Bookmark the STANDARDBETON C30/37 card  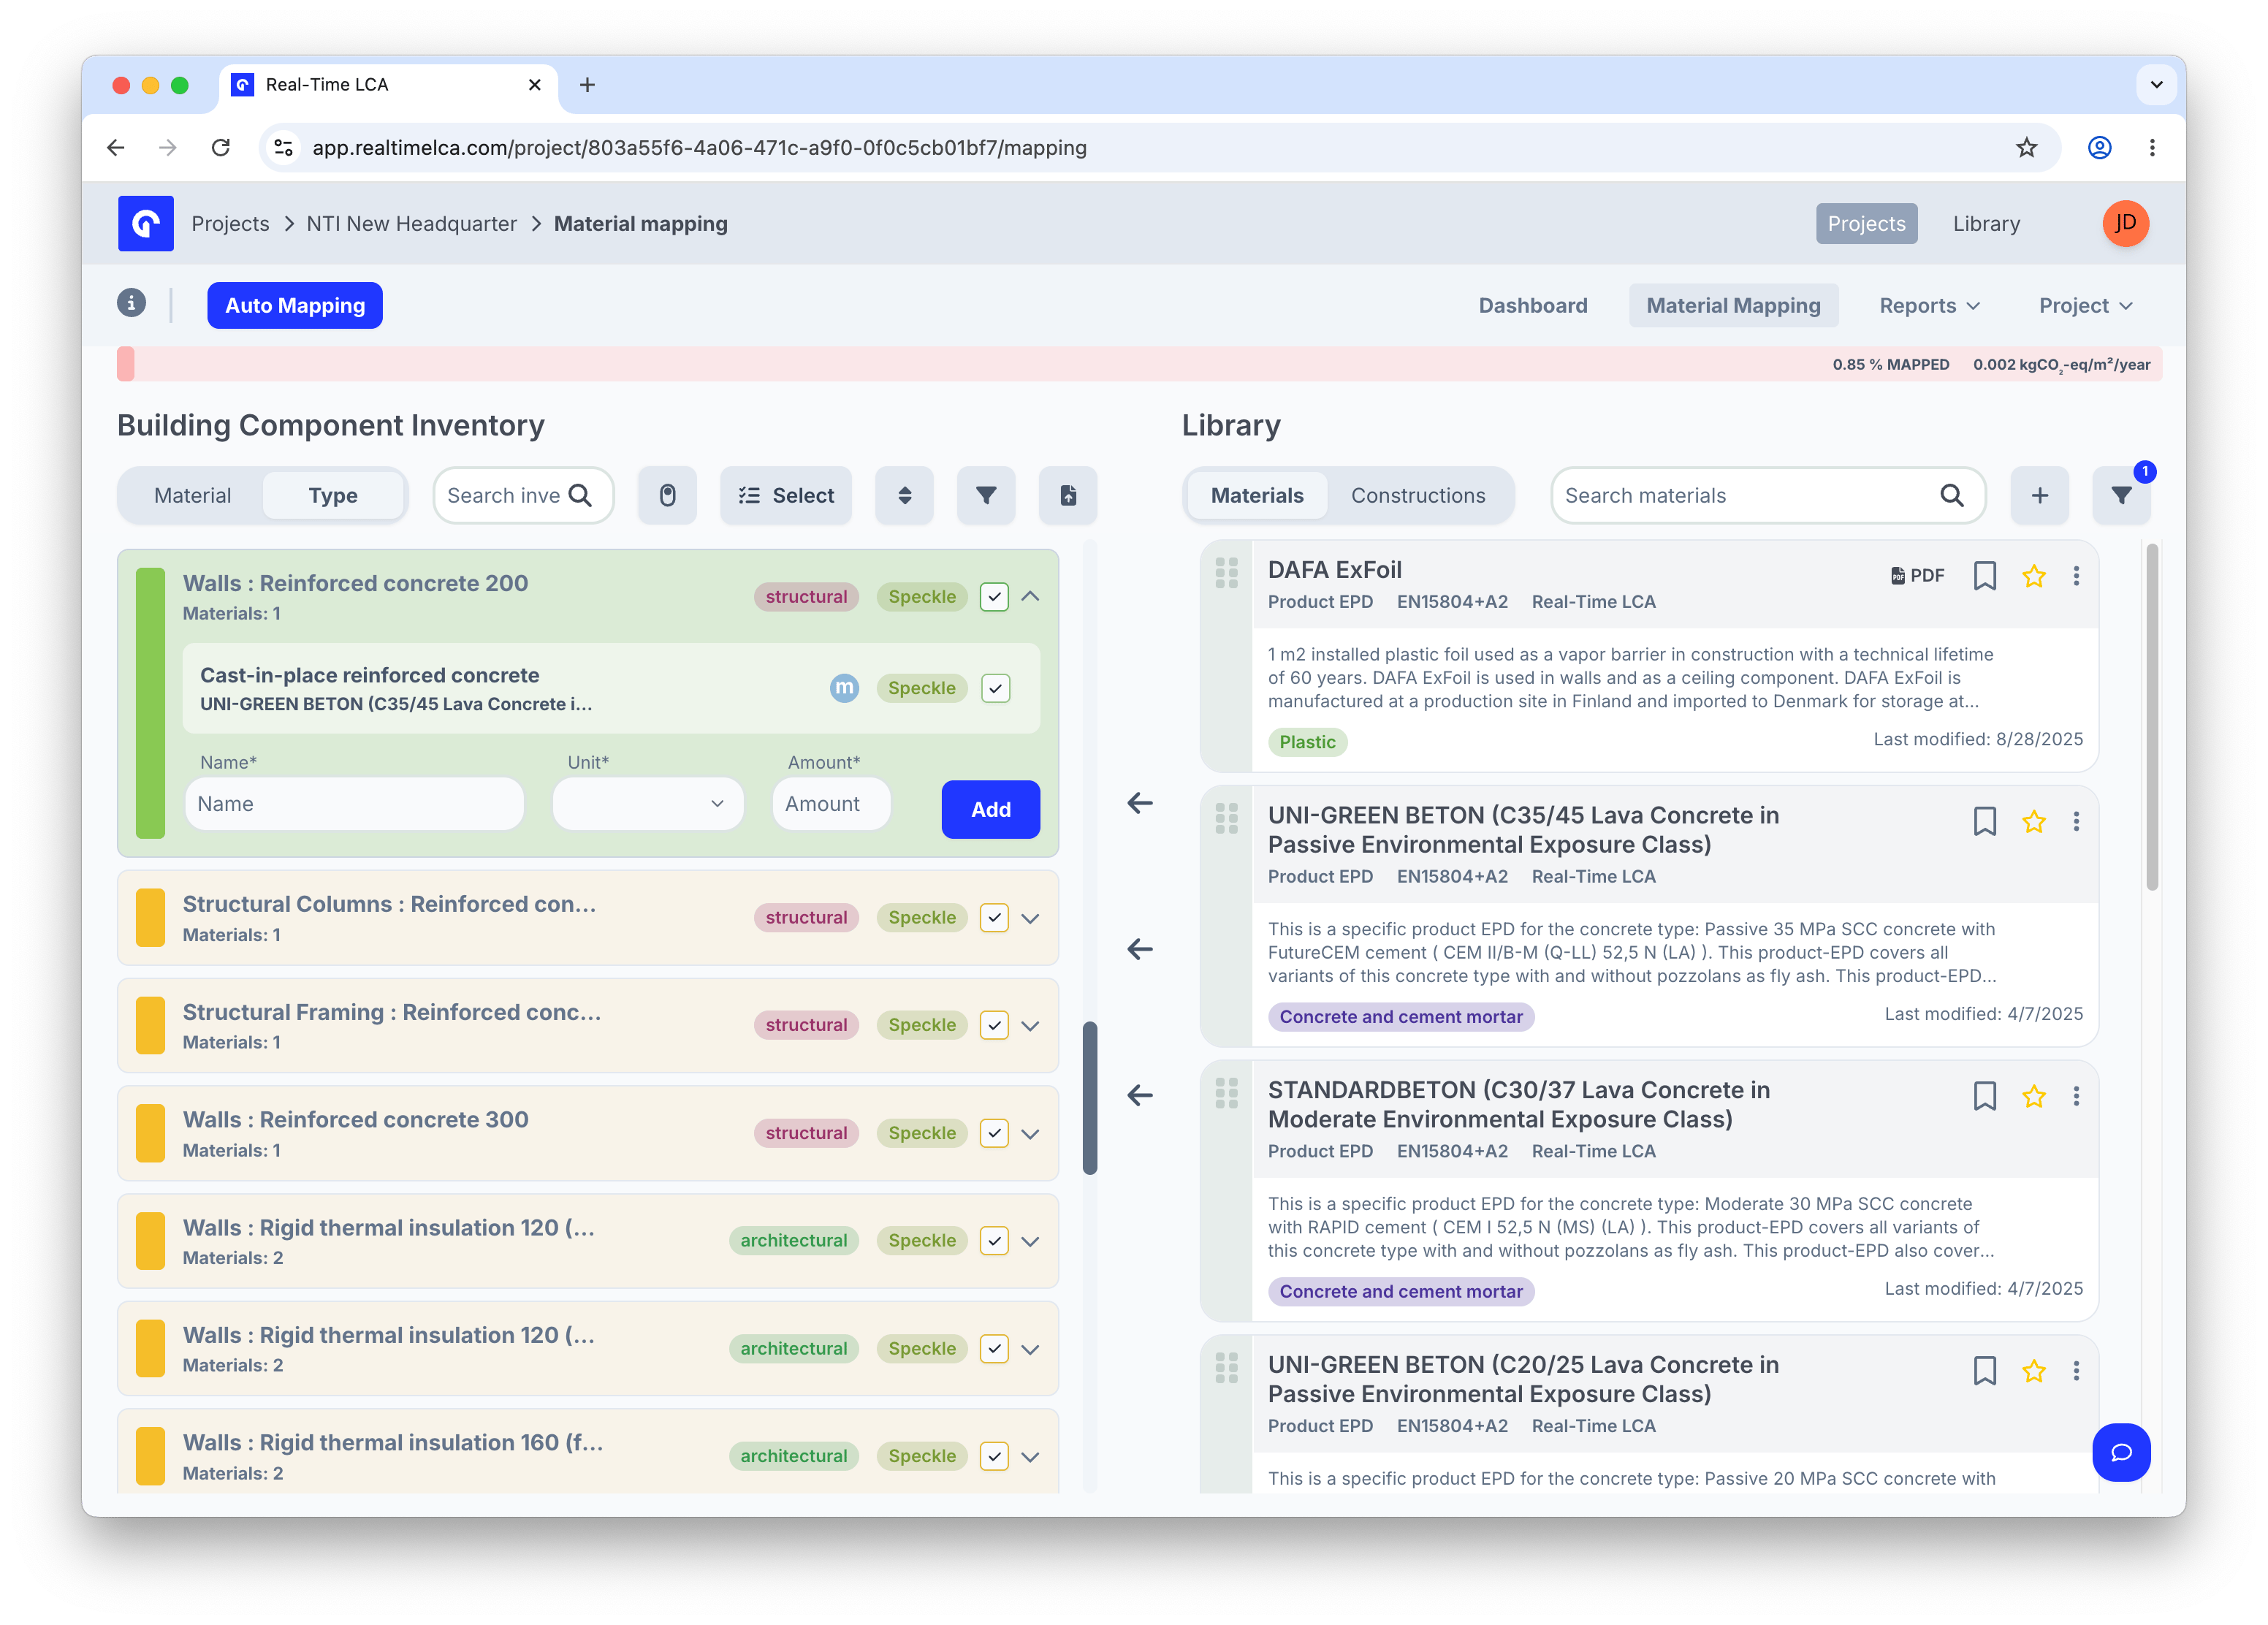coord(1985,1097)
